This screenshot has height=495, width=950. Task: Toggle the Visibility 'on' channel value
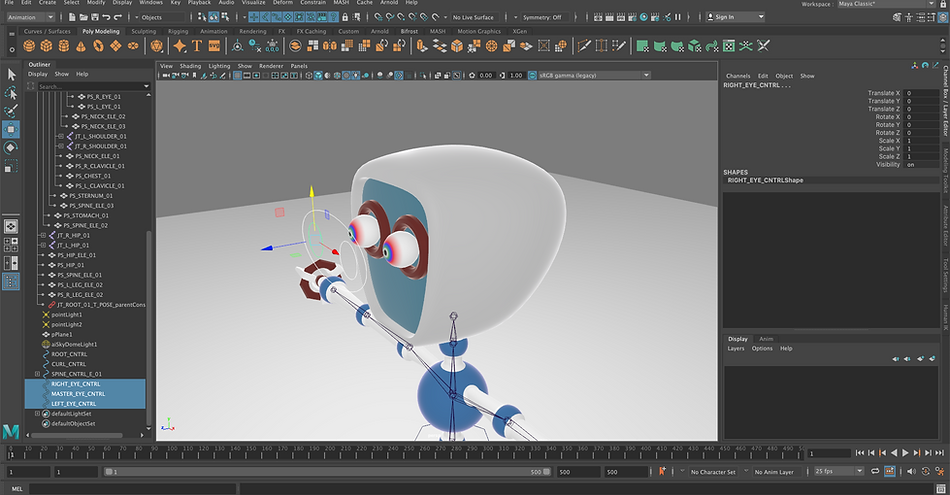coord(922,164)
